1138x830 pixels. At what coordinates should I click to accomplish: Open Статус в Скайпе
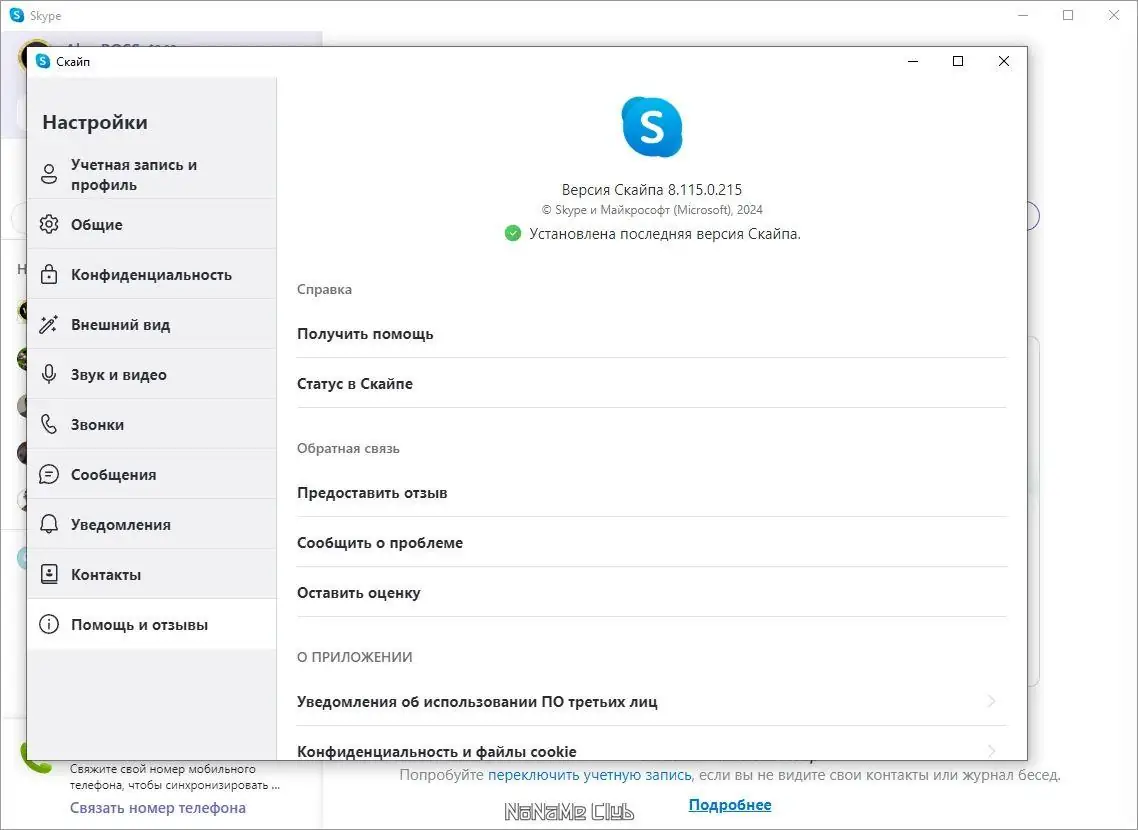click(x=652, y=384)
